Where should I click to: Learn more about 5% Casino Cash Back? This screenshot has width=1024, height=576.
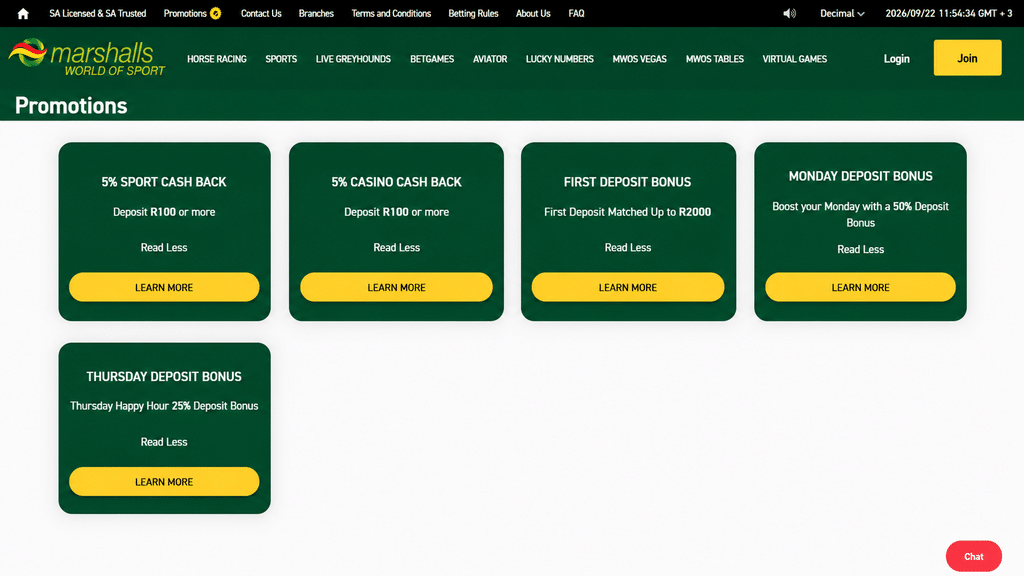(x=396, y=287)
